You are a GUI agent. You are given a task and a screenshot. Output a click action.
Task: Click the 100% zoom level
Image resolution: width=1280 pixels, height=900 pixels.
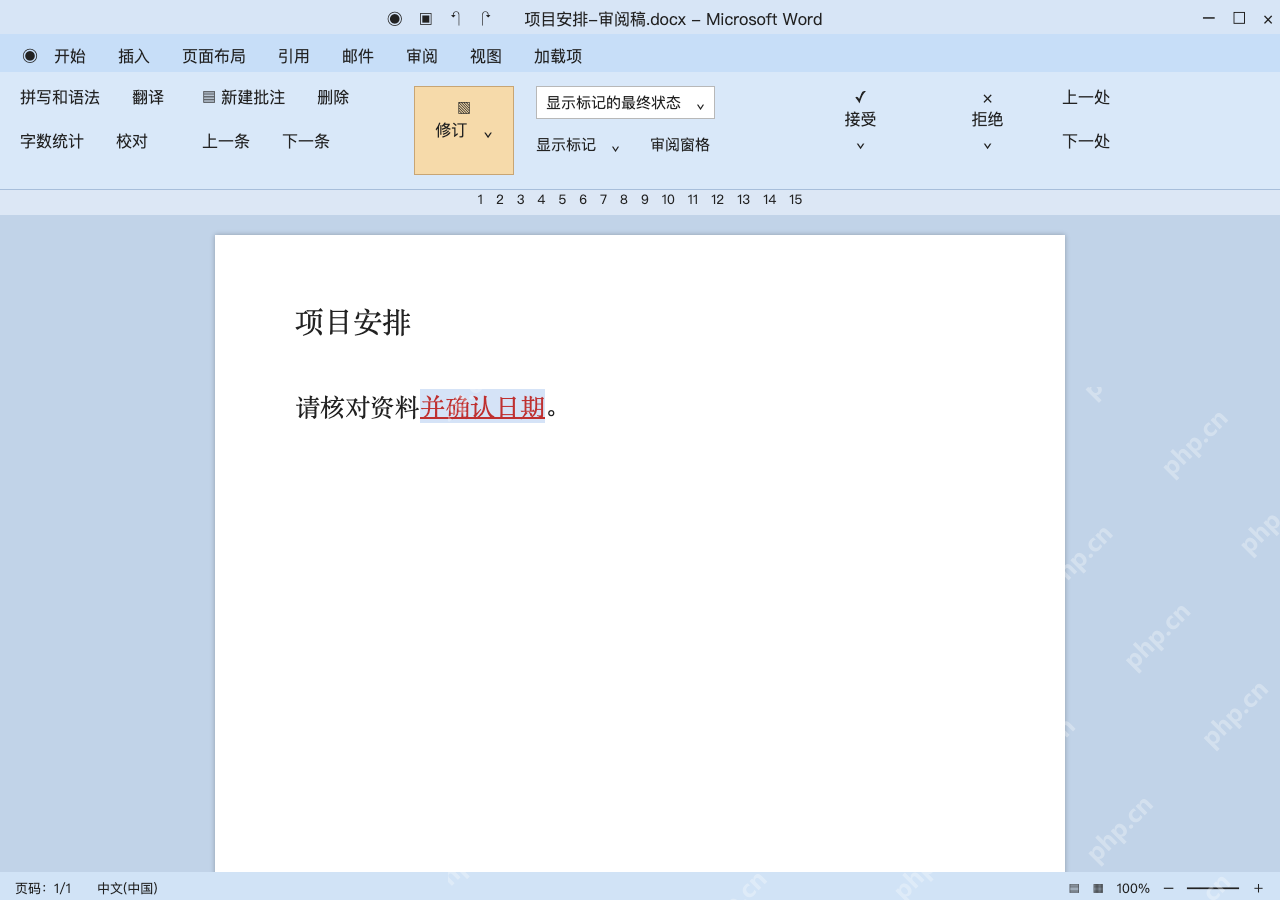click(x=1133, y=888)
